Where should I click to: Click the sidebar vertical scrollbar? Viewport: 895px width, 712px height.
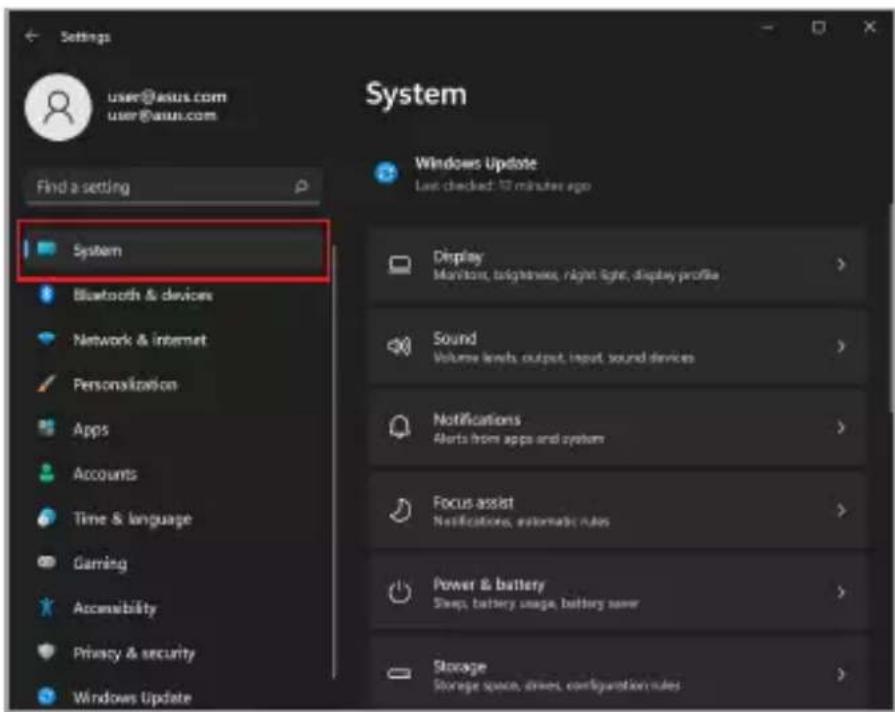click(334, 462)
